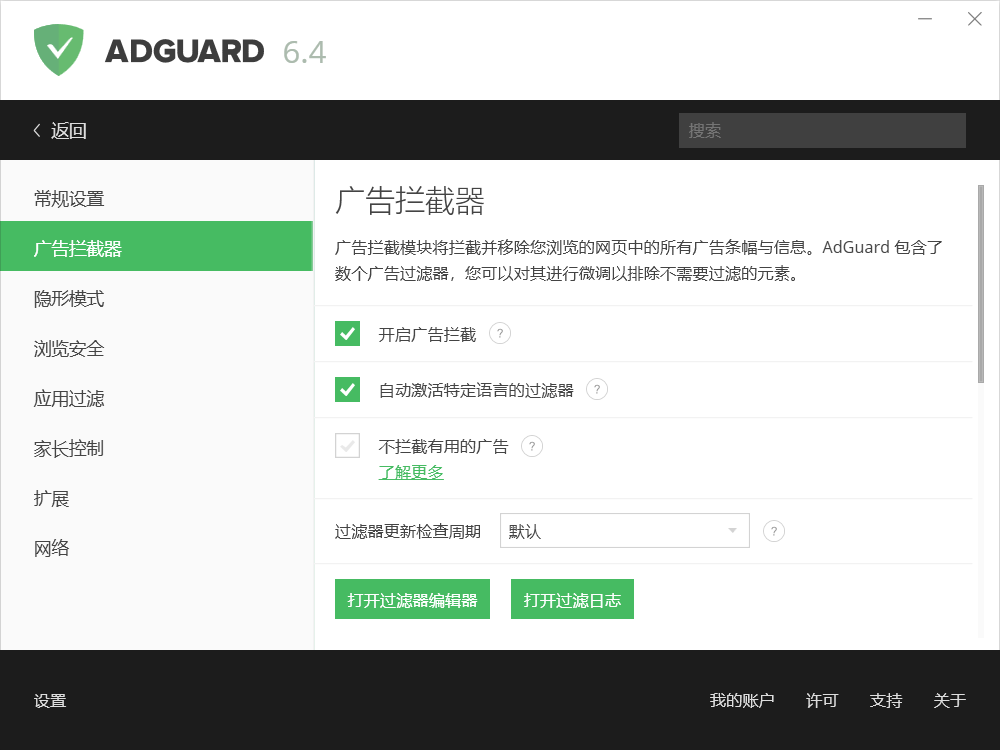Image resolution: width=1000 pixels, height=750 pixels.
Task: Open help icon beside 开启广告拦截
Action: [x=500, y=333]
